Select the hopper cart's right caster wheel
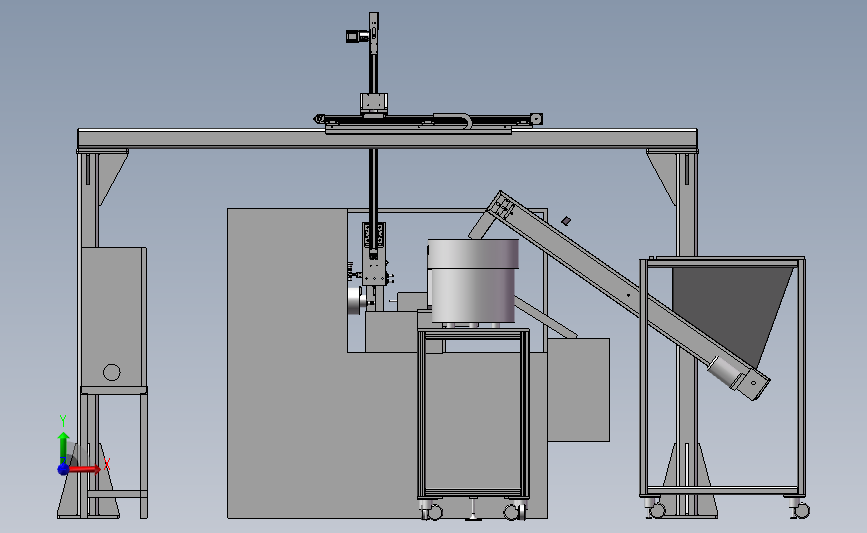This screenshot has height=533, width=867. coord(800,510)
